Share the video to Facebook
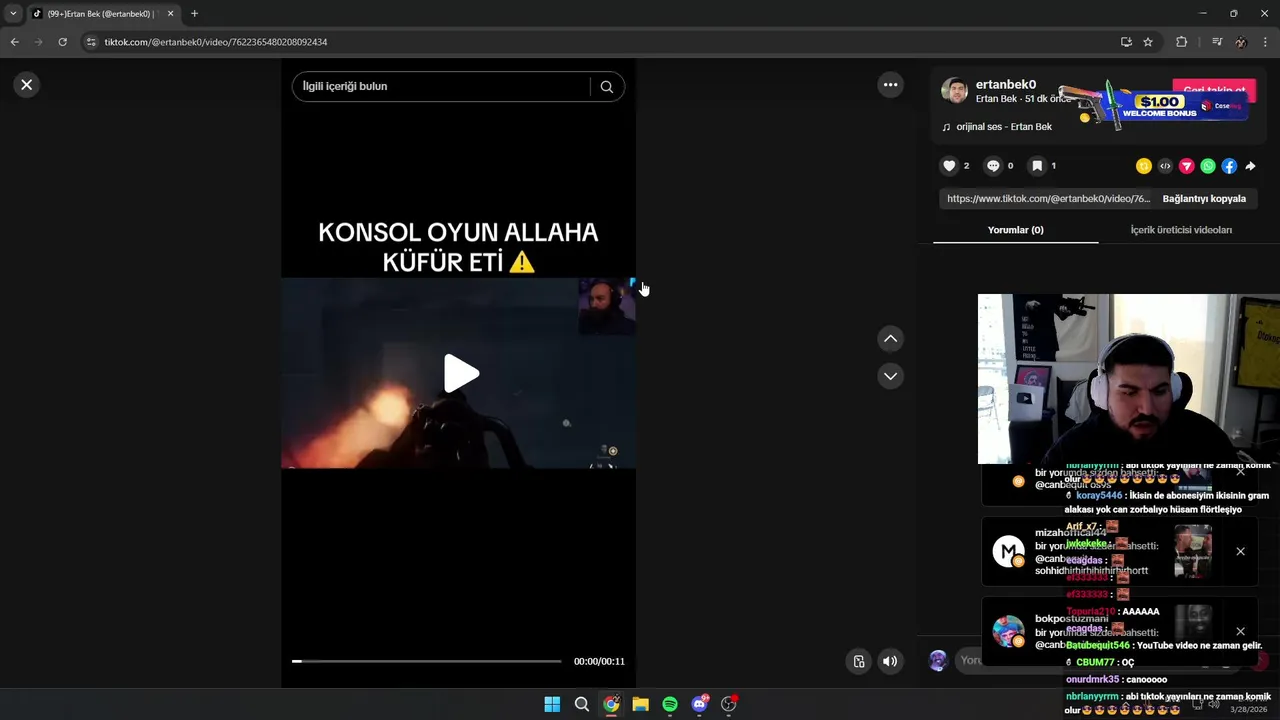Viewport: 1280px width, 720px height. 1229,166
